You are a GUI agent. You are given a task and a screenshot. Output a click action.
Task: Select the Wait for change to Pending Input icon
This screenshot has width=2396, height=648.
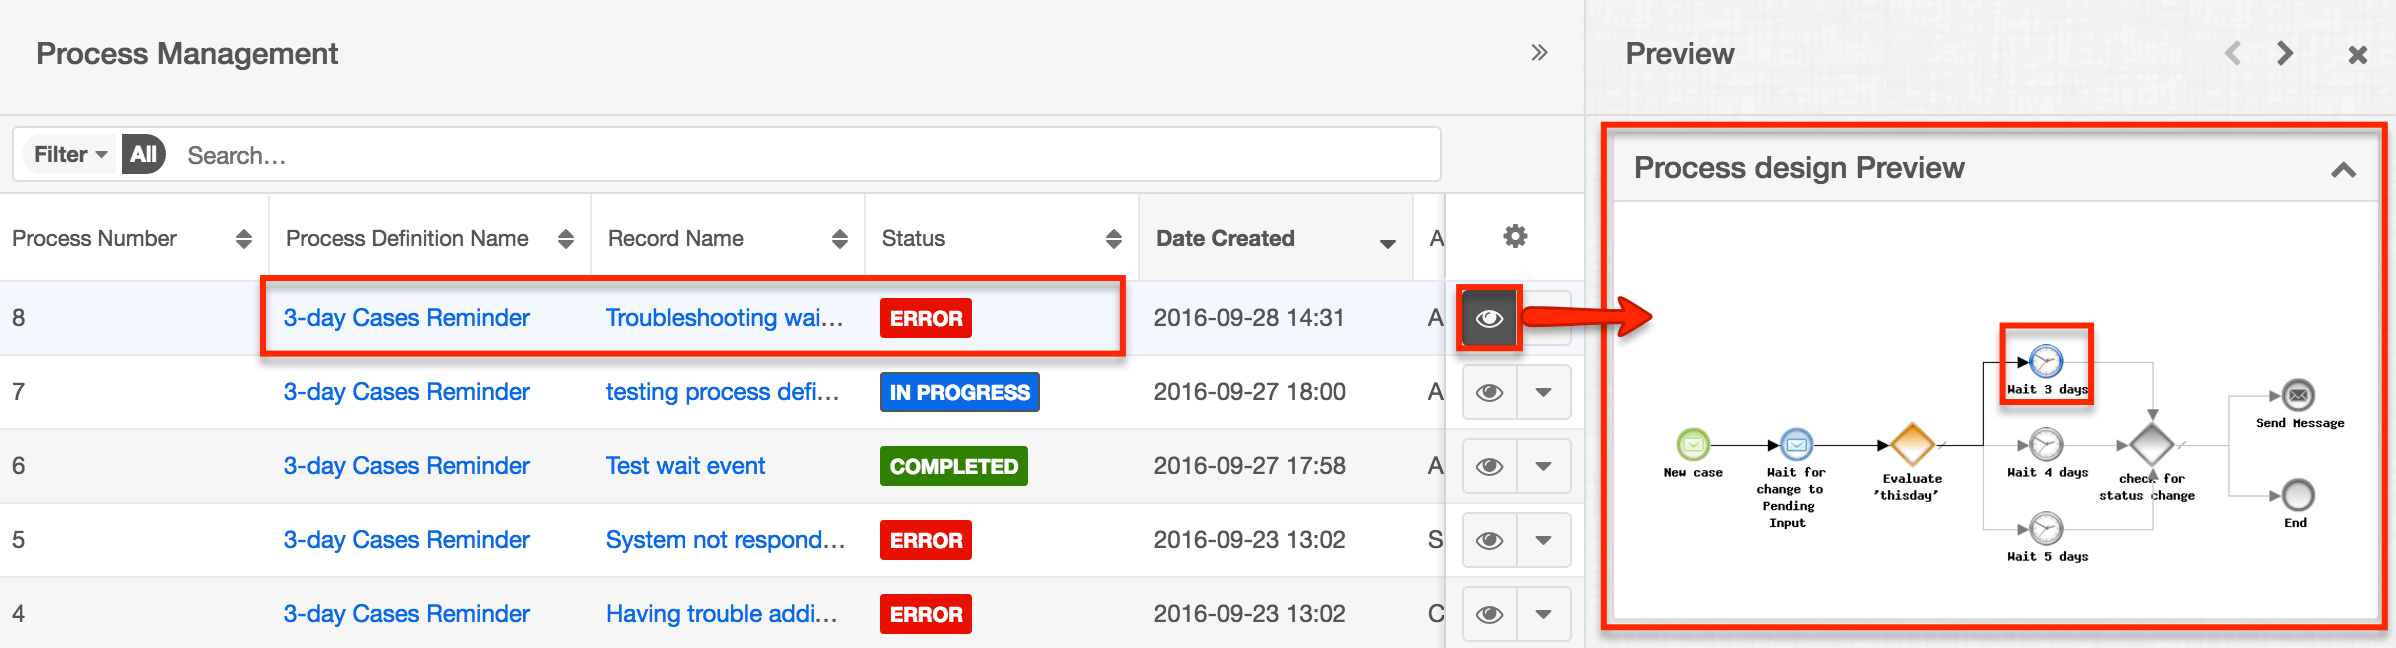tap(1797, 444)
